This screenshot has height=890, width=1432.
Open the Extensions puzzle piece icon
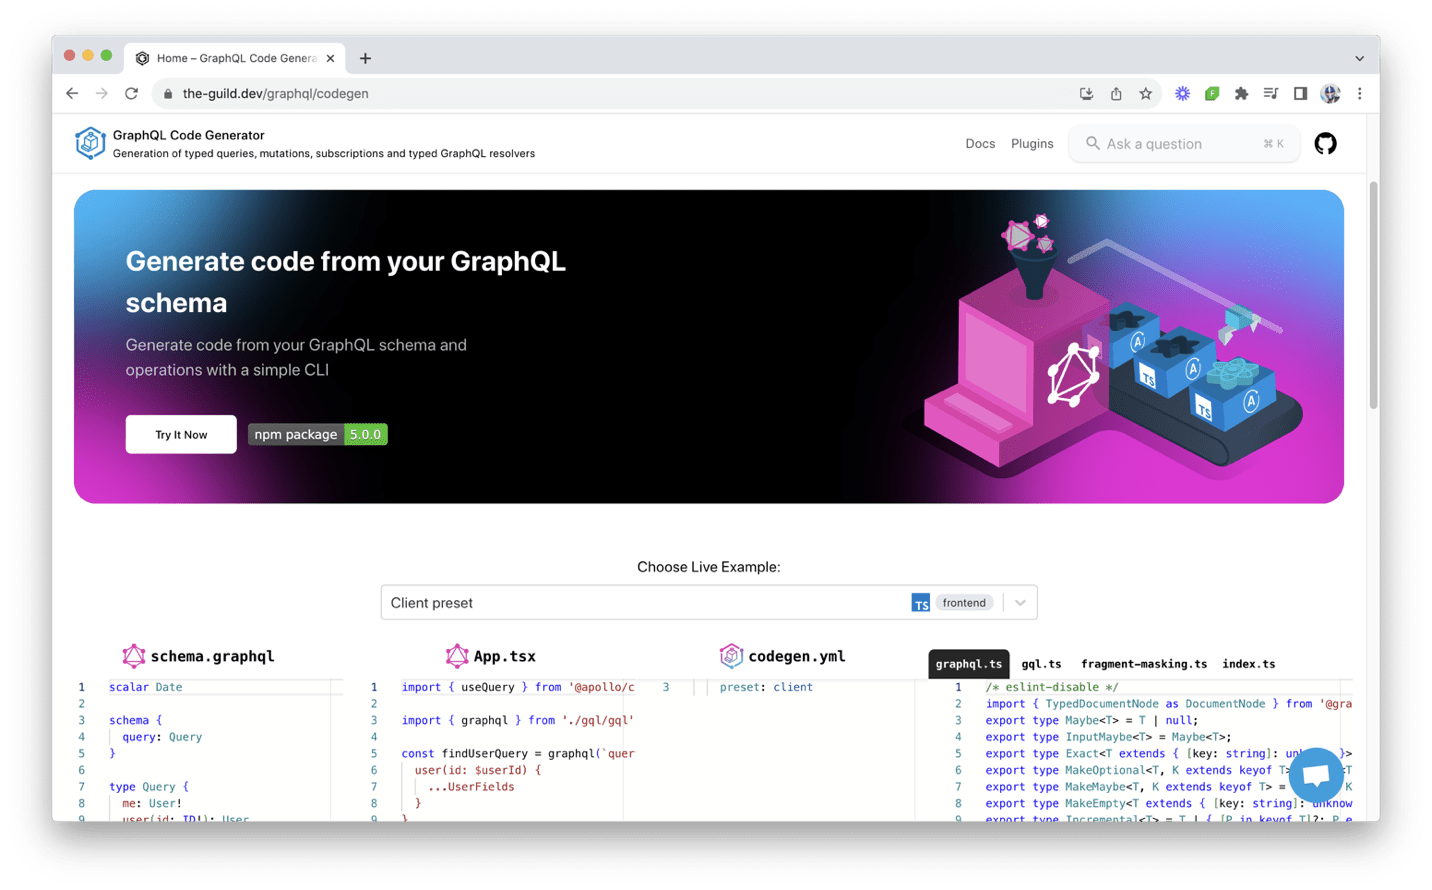tap(1241, 93)
